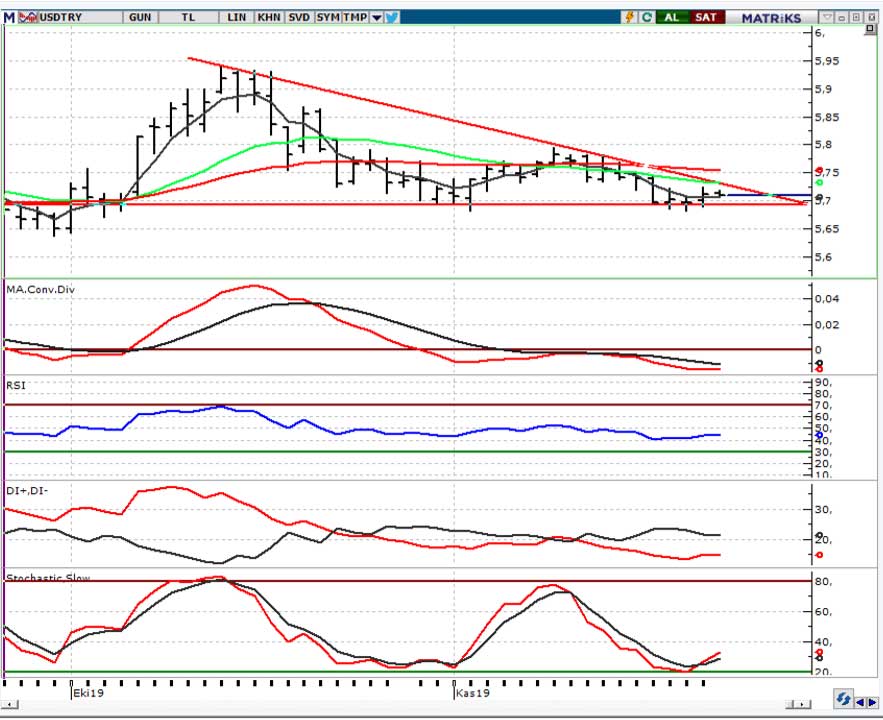This screenshot has height=720, width=883.
Task: Click the SYM toolbar button
Action: (x=328, y=17)
